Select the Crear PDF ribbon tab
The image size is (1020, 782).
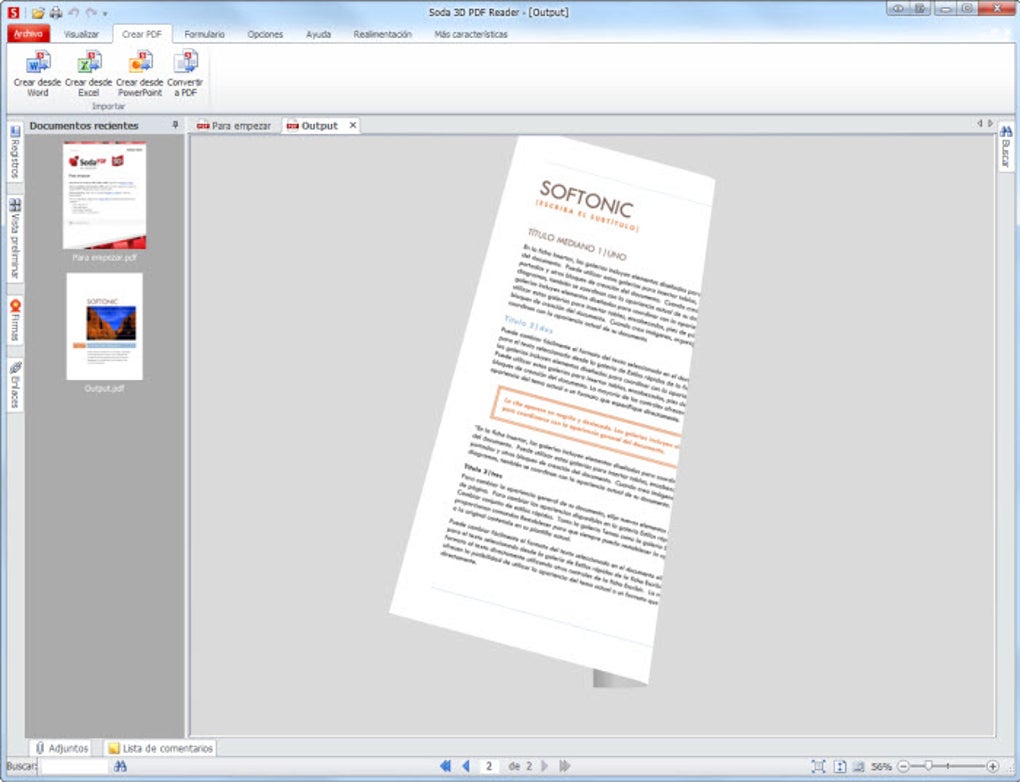pos(142,34)
